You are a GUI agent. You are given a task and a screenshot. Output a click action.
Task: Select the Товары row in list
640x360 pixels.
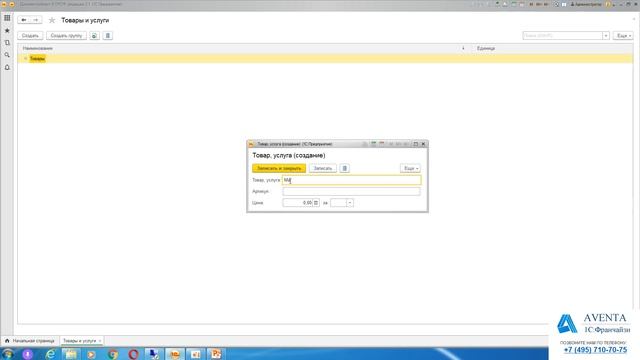point(325,59)
